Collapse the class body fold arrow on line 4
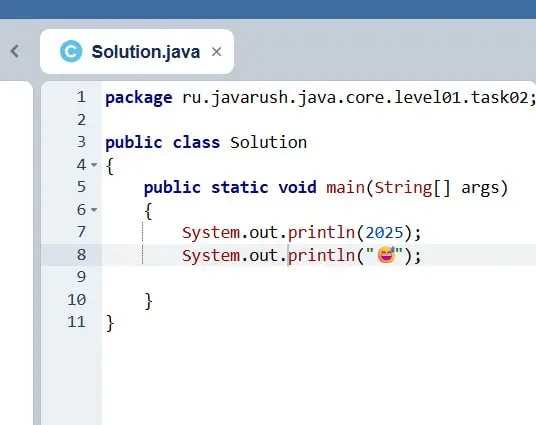Screen dimensions: 536x425 click(x=94, y=165)
